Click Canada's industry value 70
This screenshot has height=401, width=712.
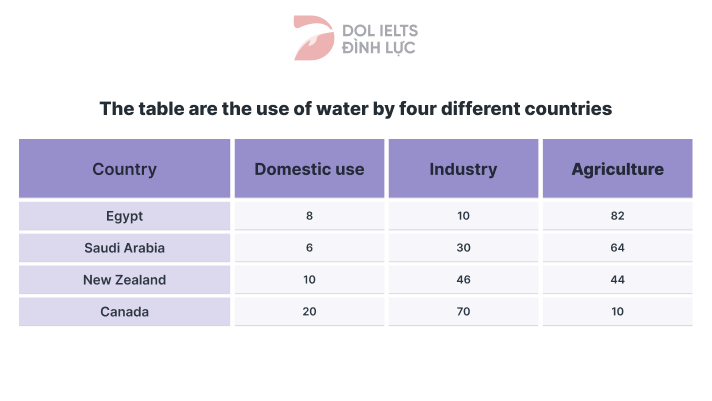click(x=463, y=312)
